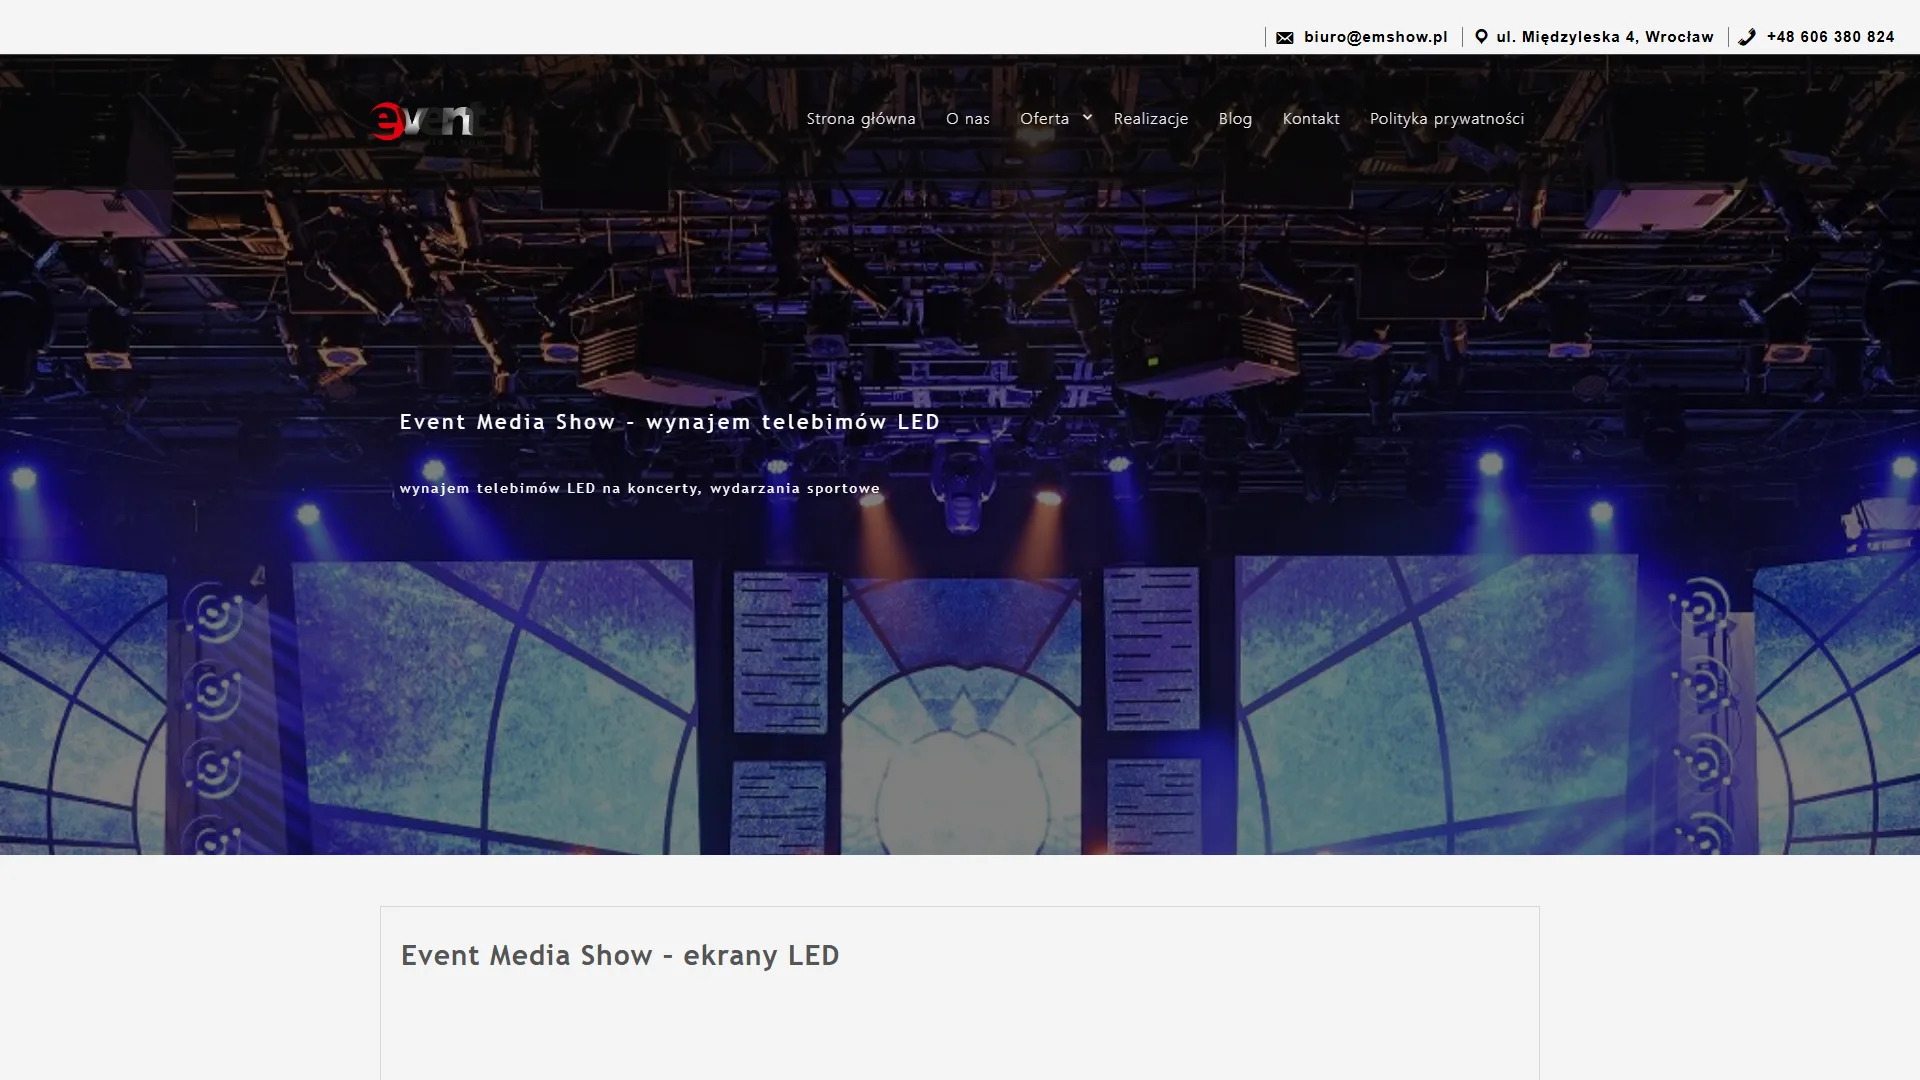Click the ul. Międzyleska 4, Wrocław address
The image size is (1920, 1080).
(1605, 37)
